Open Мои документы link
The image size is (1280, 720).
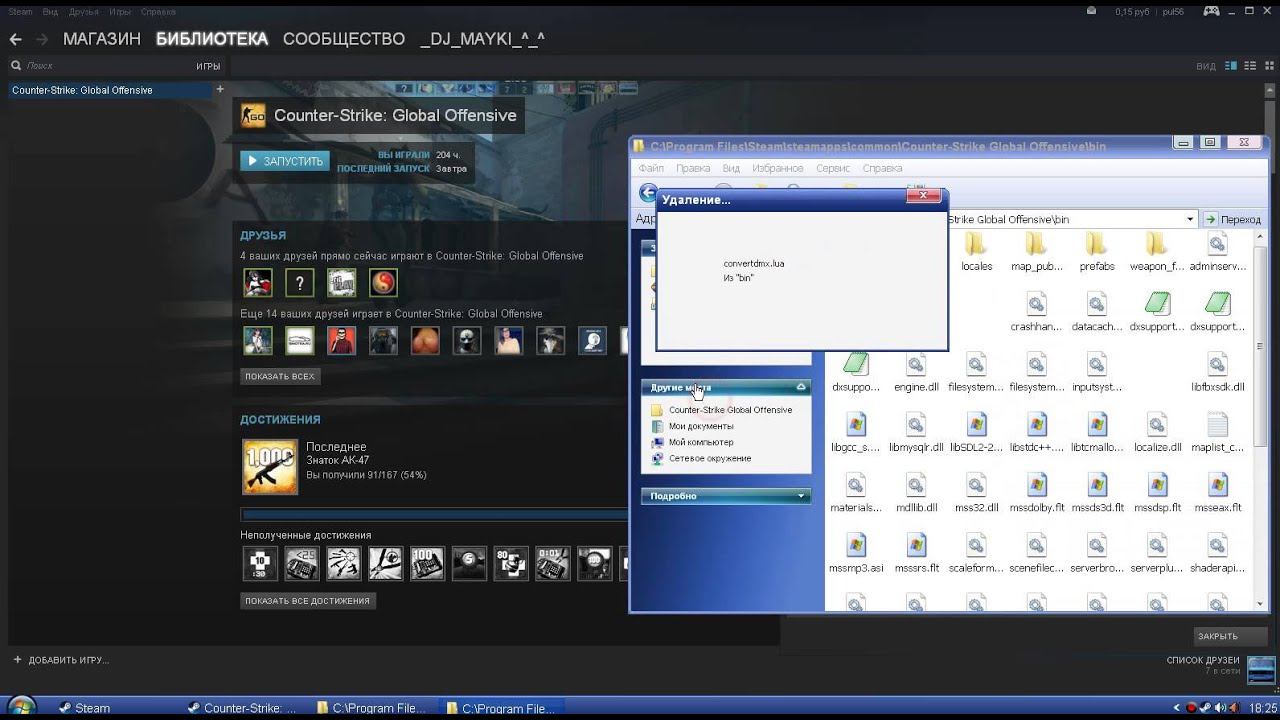pyautogui.click(x=701, y=426)
